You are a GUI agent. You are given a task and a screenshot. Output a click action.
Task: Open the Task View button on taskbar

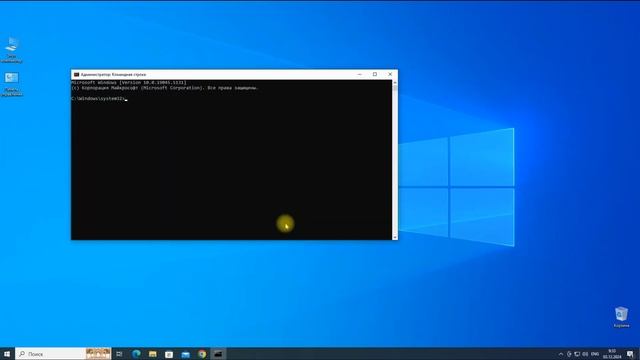click(x=119, y=354)
